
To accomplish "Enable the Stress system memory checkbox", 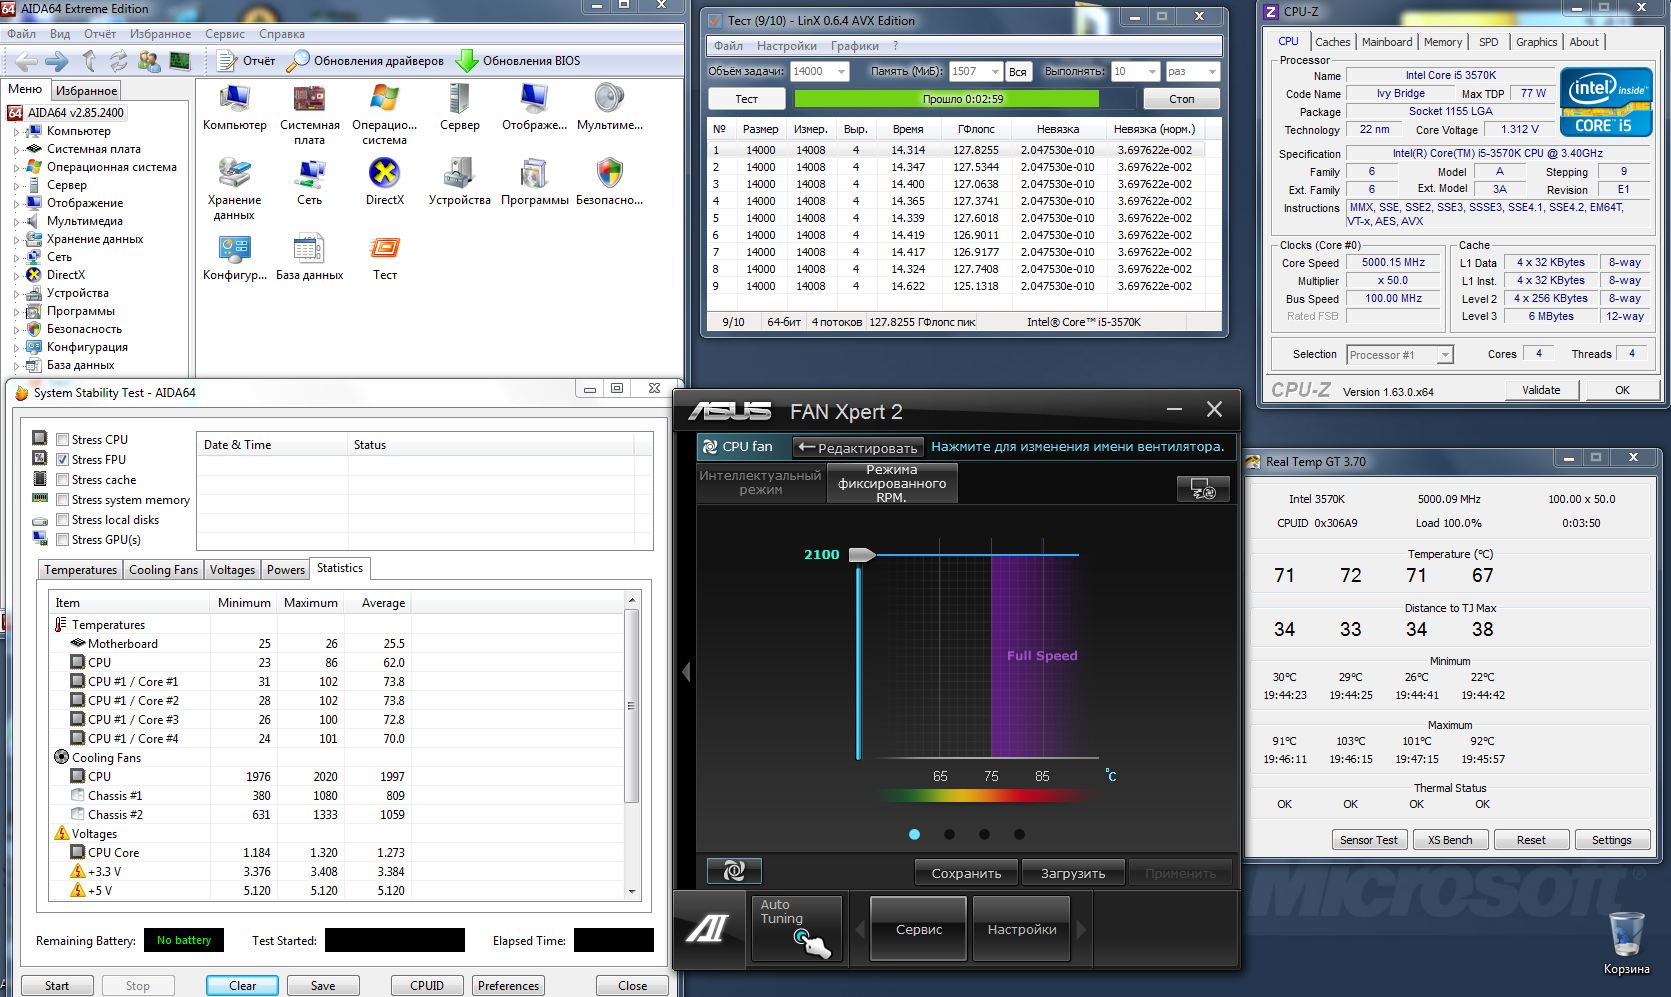I will [63, 500].
